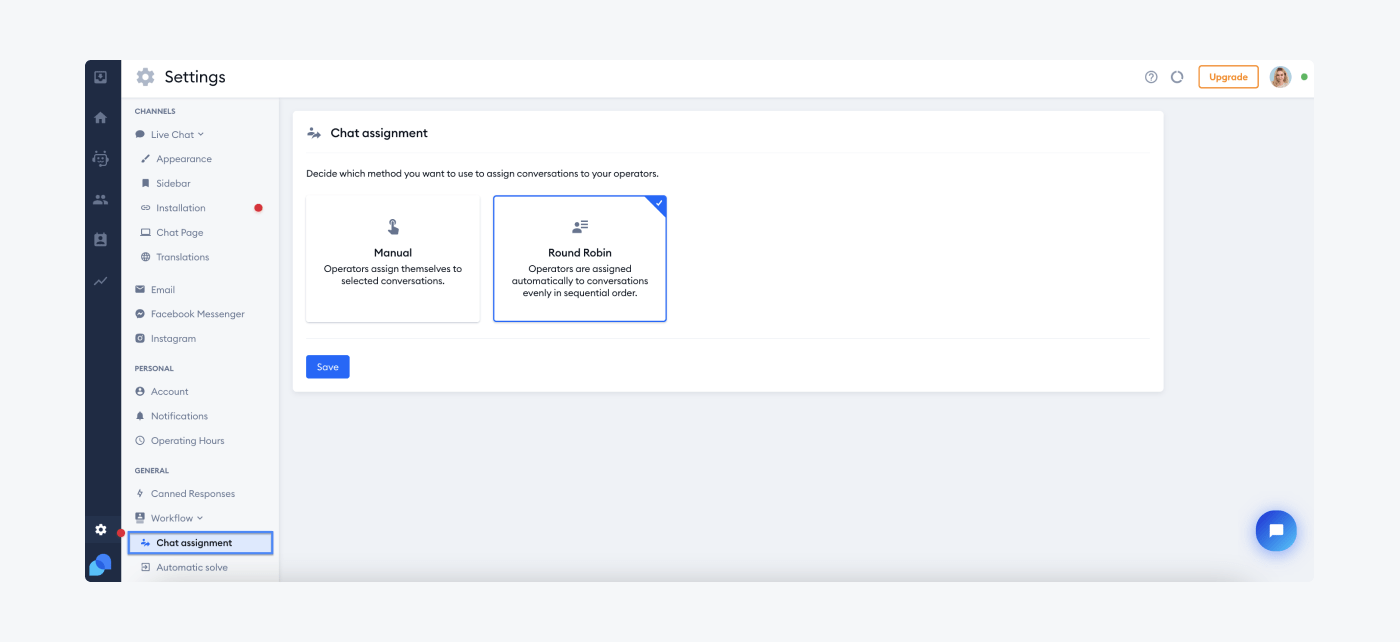Click the Settings gear icon in header
The image size is (1400, 642).
point(146,77)
